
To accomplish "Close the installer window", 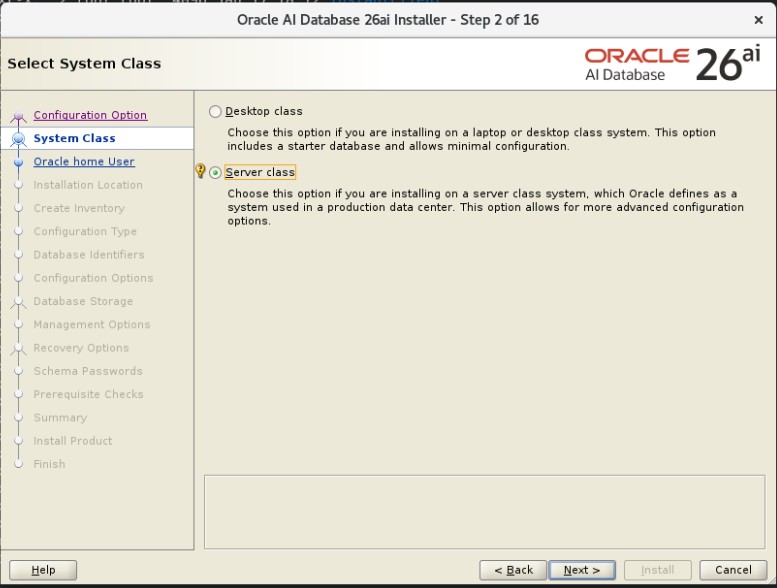I will 758,20.
